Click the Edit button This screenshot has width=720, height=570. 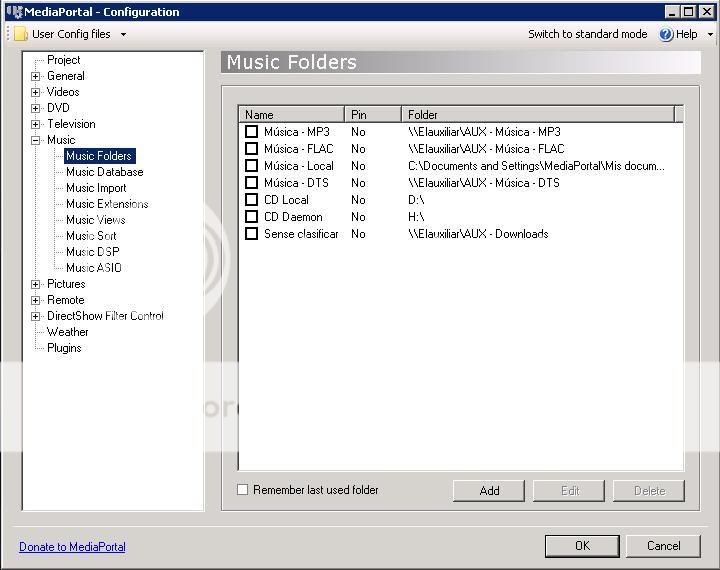click(569, 491)
